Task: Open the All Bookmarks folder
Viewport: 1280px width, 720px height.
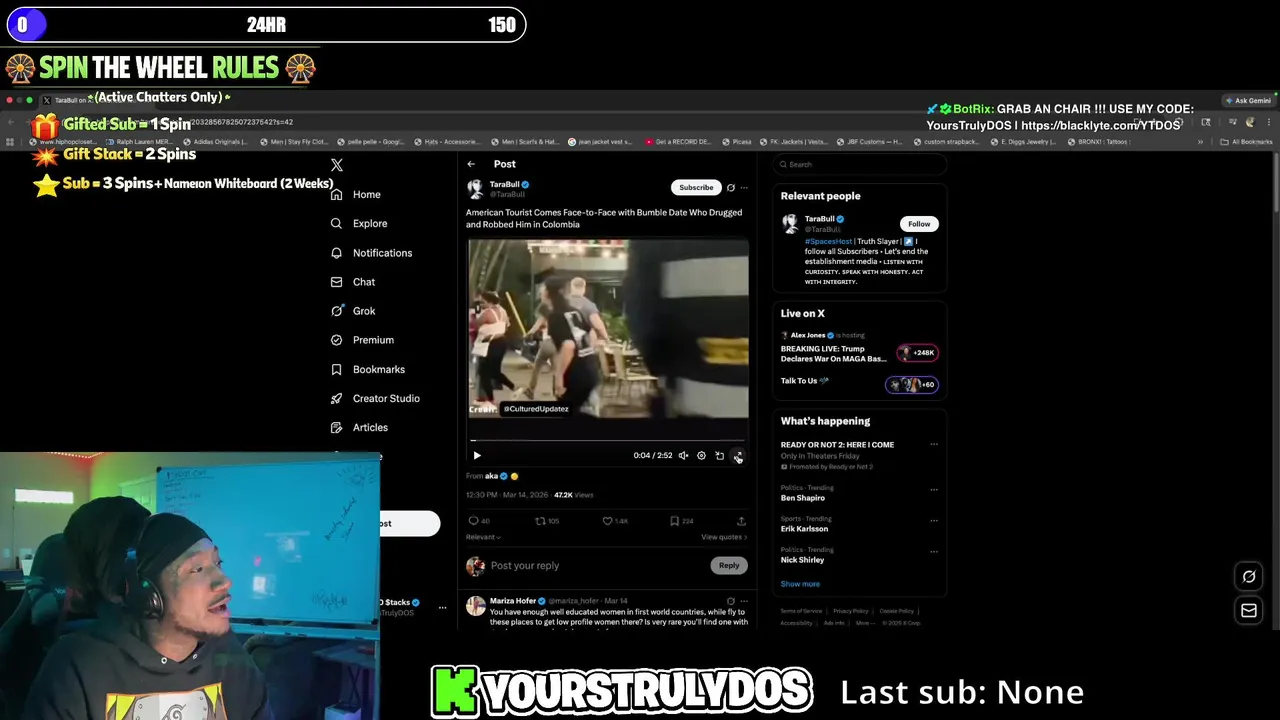Action: coord(1246,142)
